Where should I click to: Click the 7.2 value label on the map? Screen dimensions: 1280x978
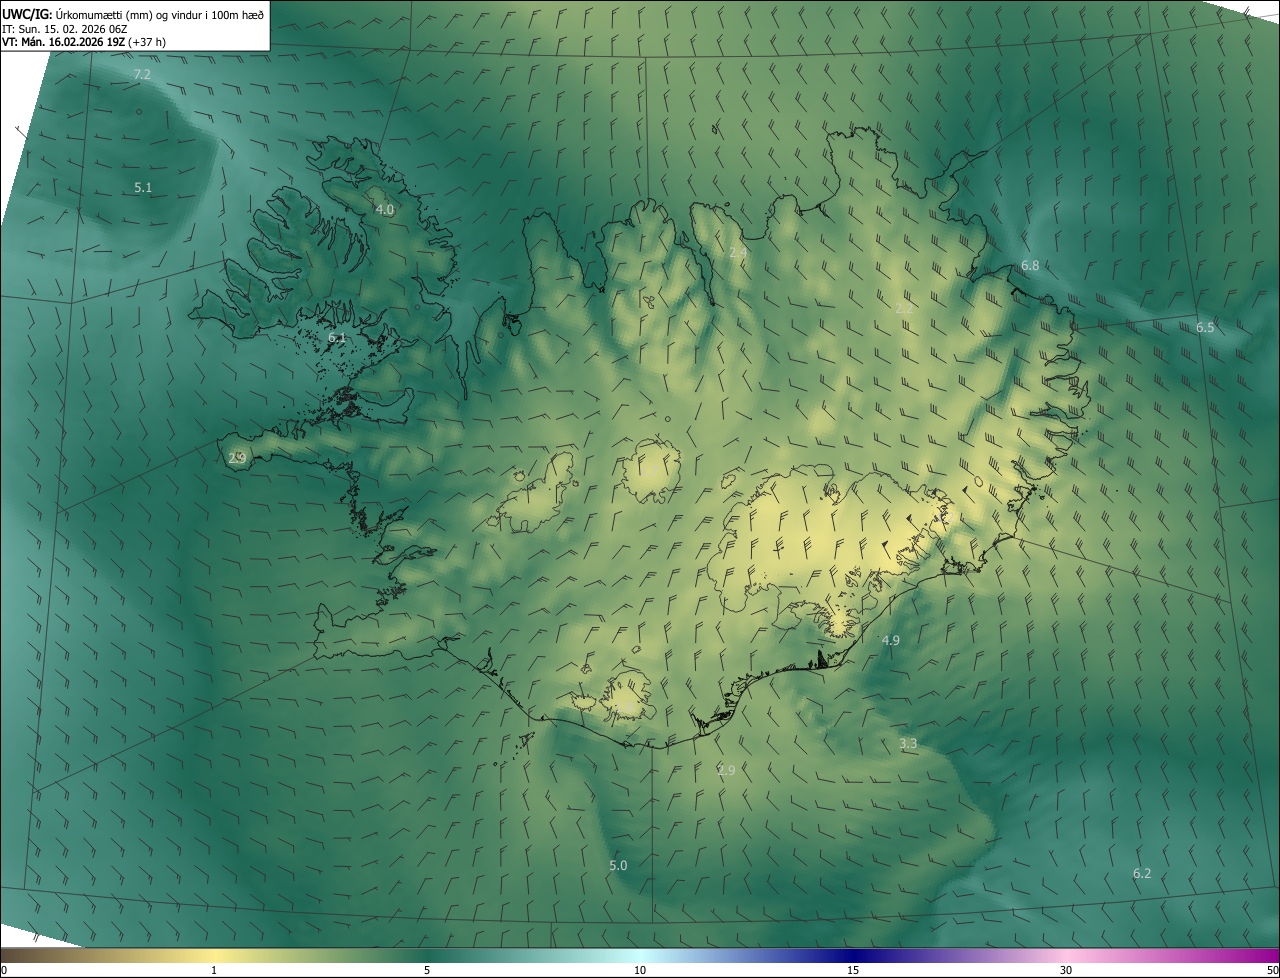(x=142, y=75)
